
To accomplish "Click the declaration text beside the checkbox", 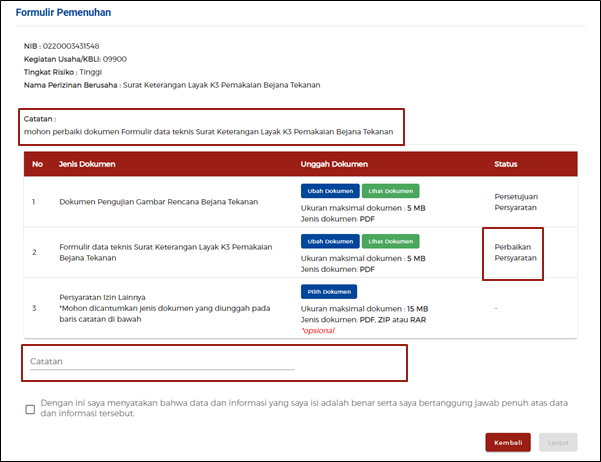I will (x=304, y=408).
